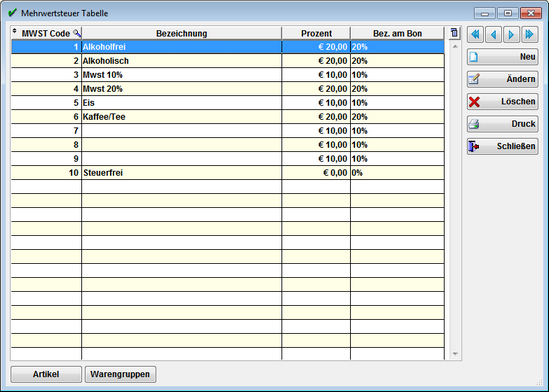Viewport: 549px width, 392px height.
Task: Select the Kaffee/Tee row
Action: click(228, 117)
